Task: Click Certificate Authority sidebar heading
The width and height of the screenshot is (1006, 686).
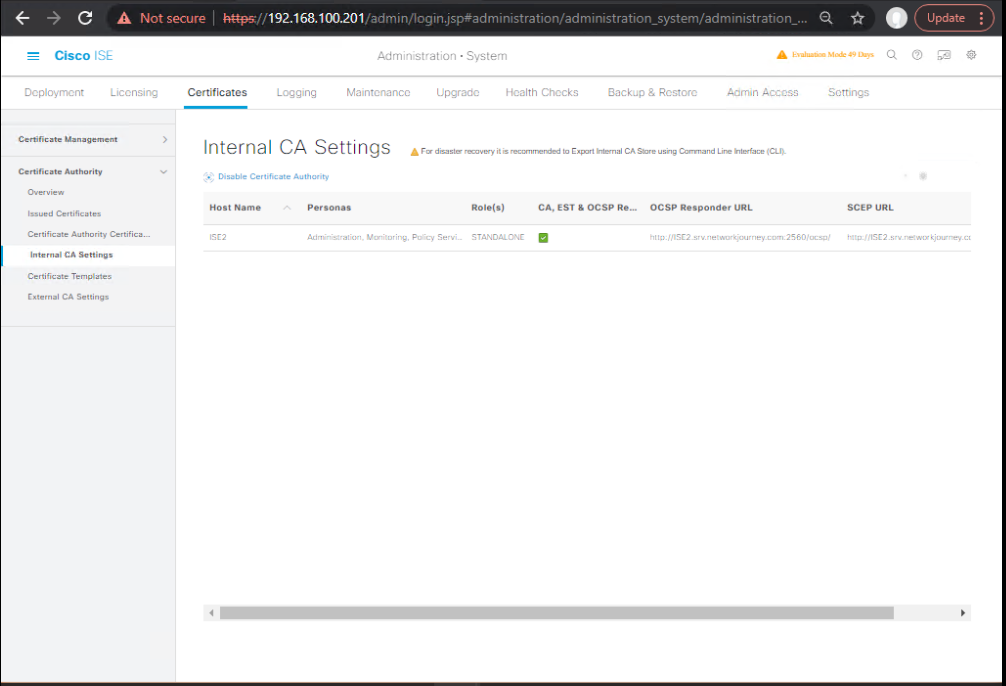Action: (60, 171)
